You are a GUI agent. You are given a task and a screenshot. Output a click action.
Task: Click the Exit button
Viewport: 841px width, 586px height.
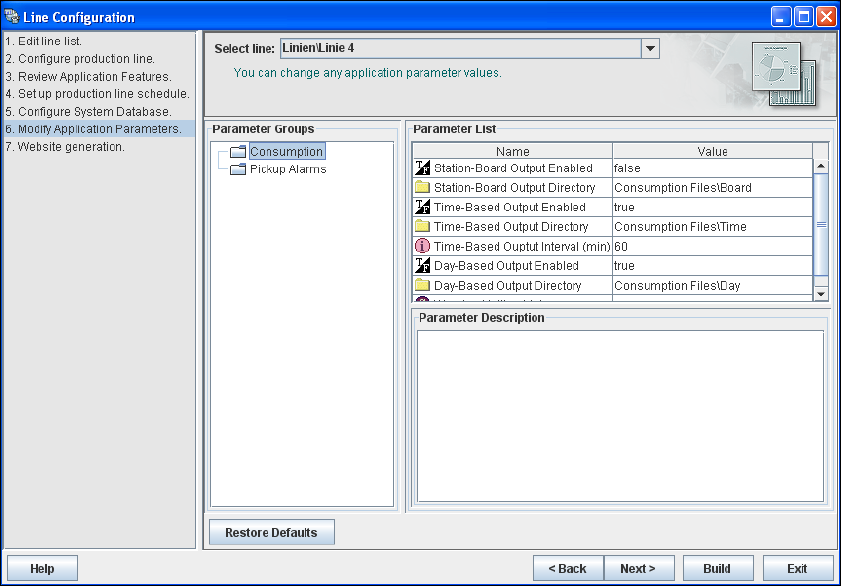point(798,568)
